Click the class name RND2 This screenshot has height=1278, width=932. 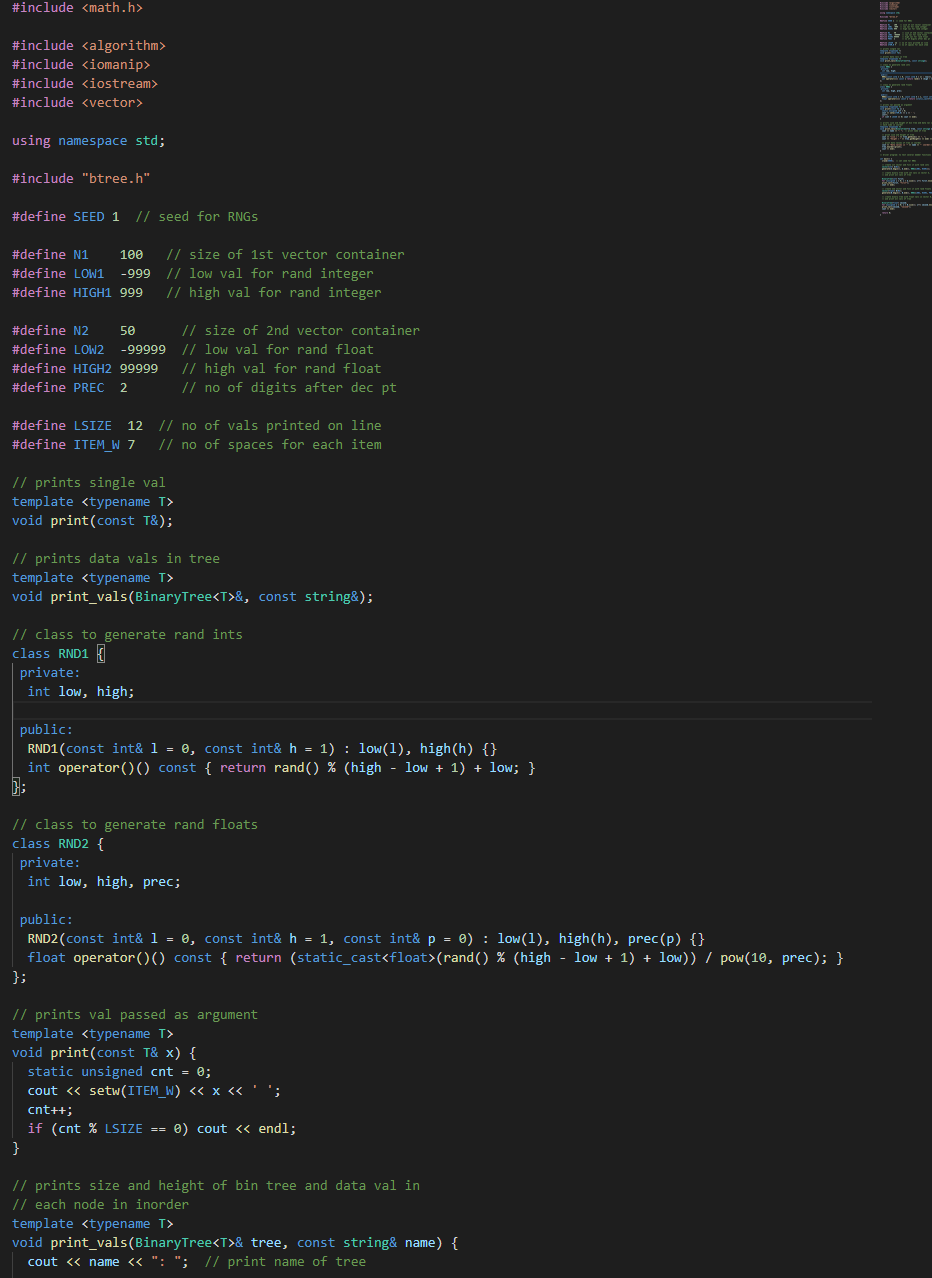(x=72, y=843)
